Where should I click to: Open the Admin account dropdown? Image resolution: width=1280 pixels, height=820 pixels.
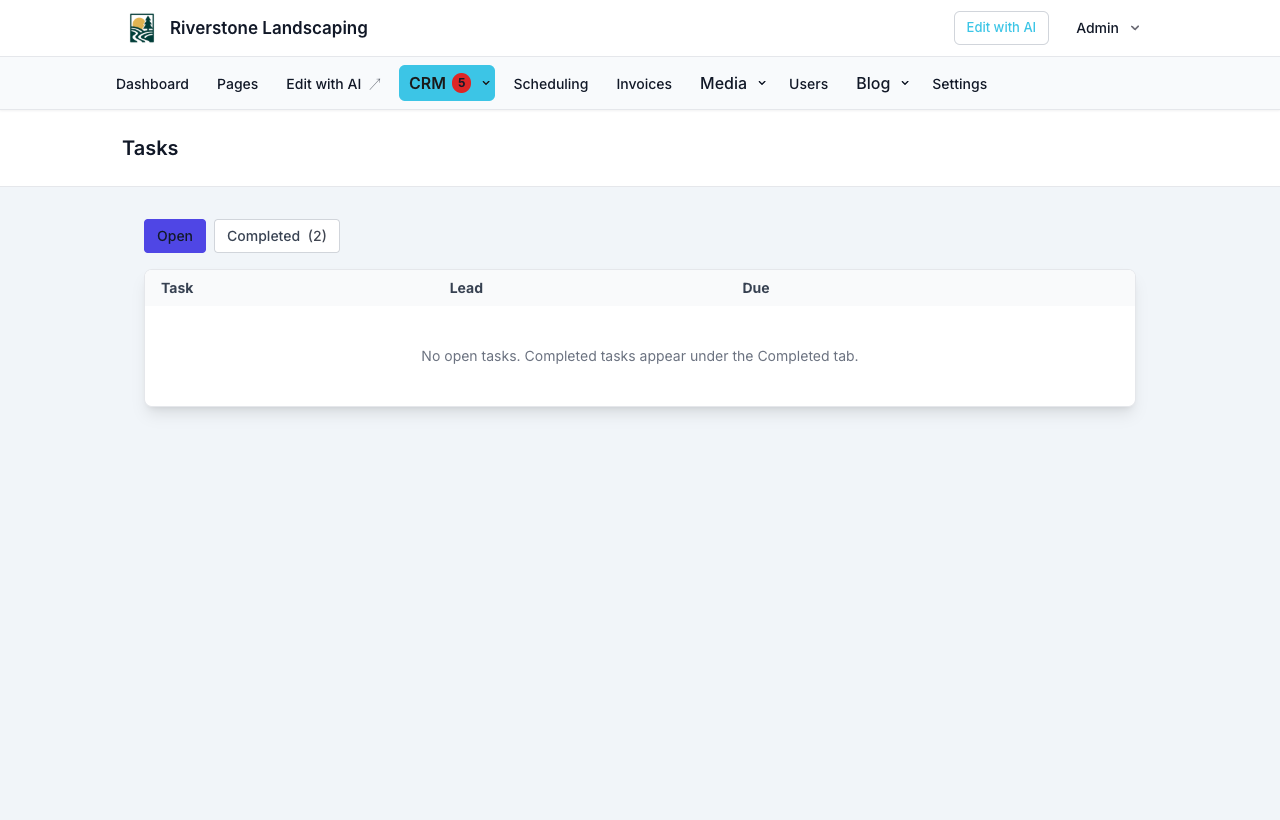pos(1108,28)
